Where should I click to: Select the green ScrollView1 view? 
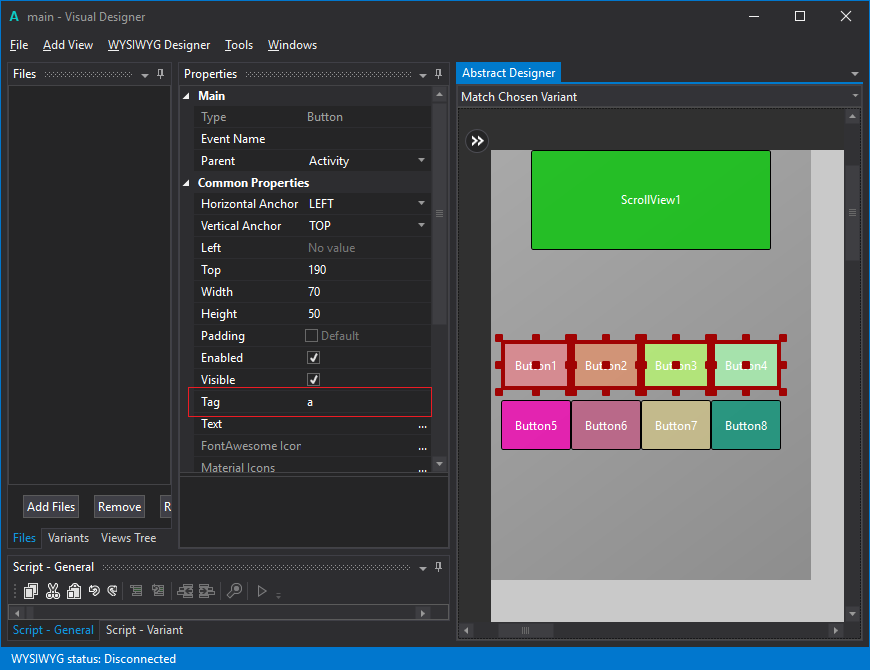650,200
